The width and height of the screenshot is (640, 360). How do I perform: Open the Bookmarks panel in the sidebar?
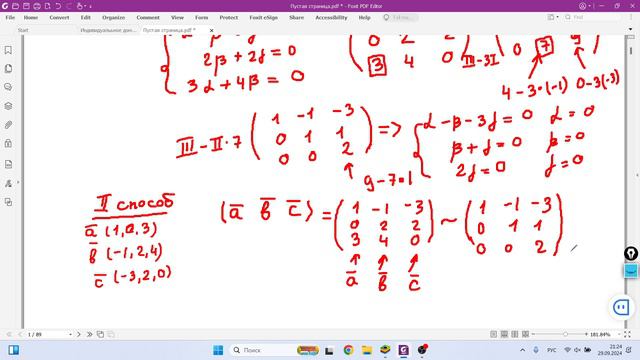coord(8,50)
